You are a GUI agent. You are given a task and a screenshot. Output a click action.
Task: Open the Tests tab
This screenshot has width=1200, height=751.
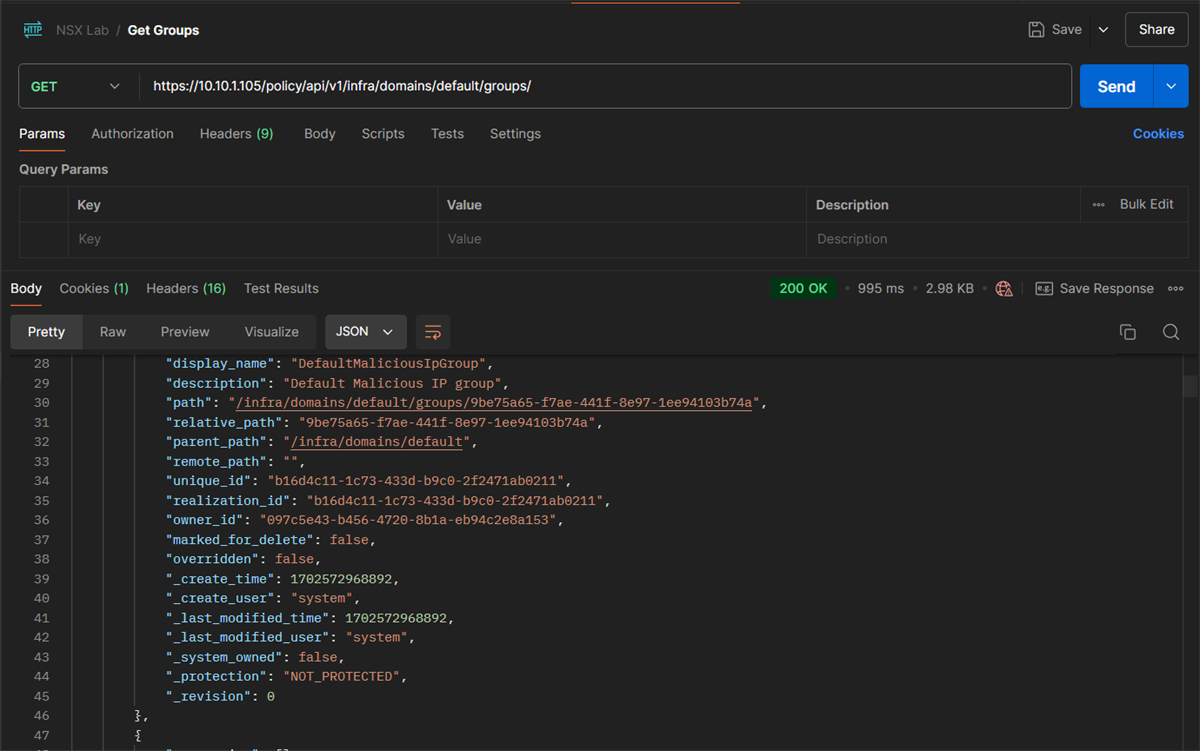pos(447,134)
